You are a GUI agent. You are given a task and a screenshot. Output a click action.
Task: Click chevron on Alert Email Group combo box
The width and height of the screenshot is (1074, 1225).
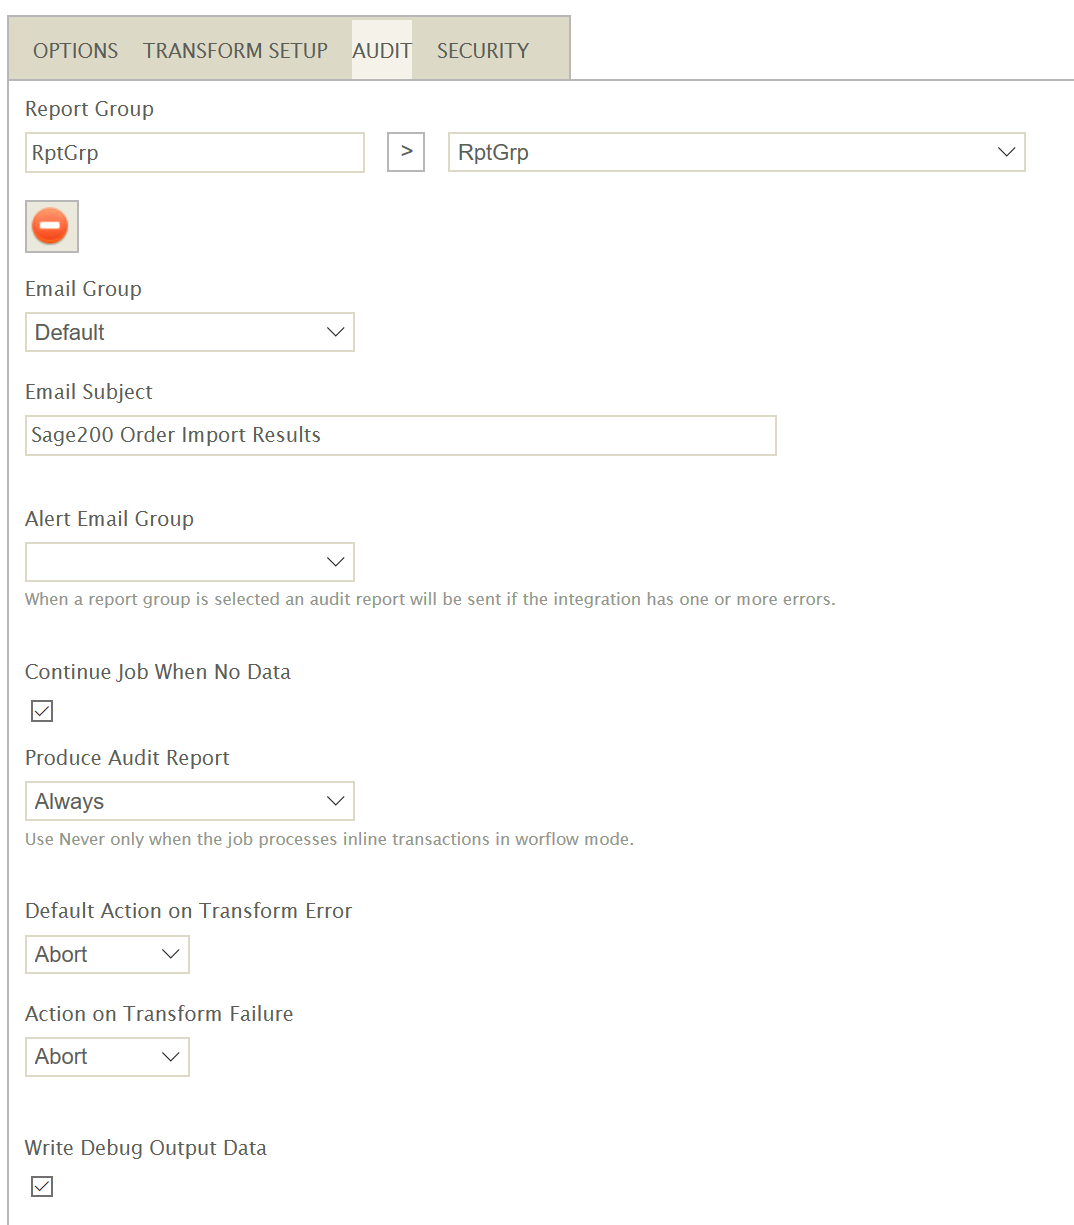pyautogui.click(x=335, y=562)
